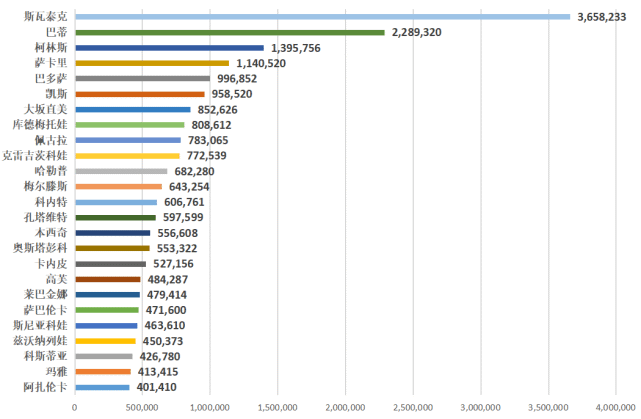This screenshot has width=641, height=419.
Task: Select the value label 553,322
Action: (x=177, y=248)
